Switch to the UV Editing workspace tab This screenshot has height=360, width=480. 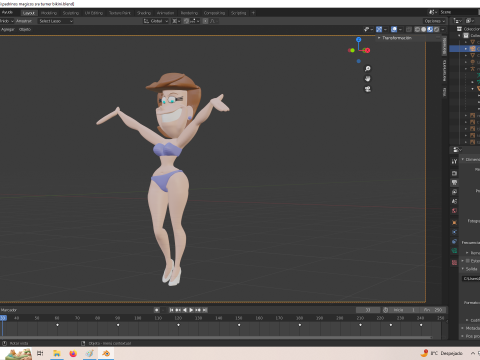point(94,13)
